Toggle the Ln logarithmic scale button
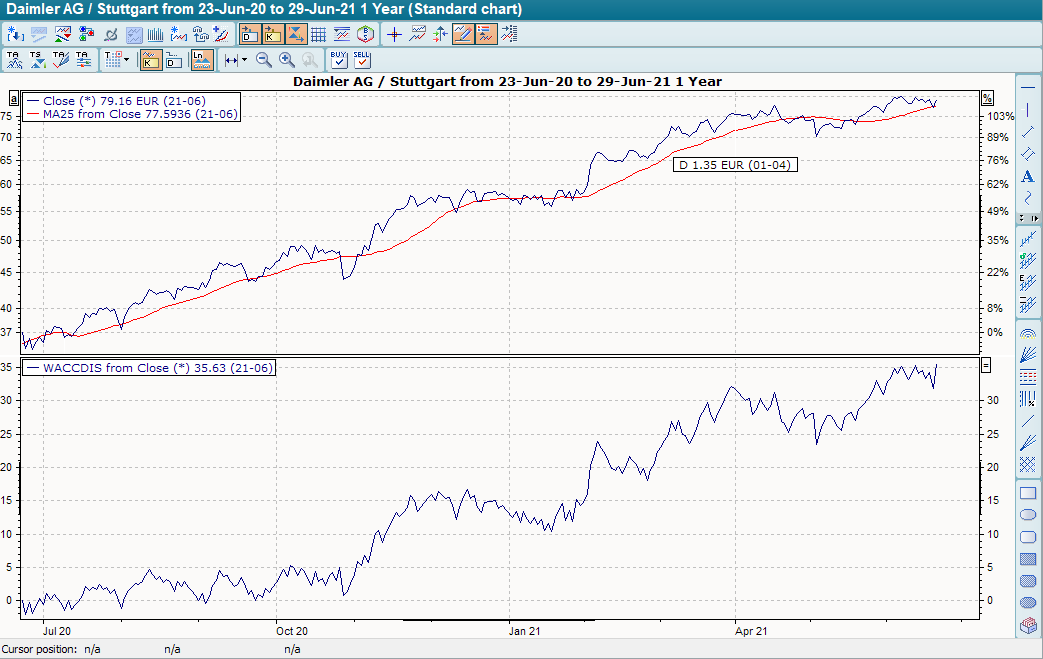 click(201, 58)
